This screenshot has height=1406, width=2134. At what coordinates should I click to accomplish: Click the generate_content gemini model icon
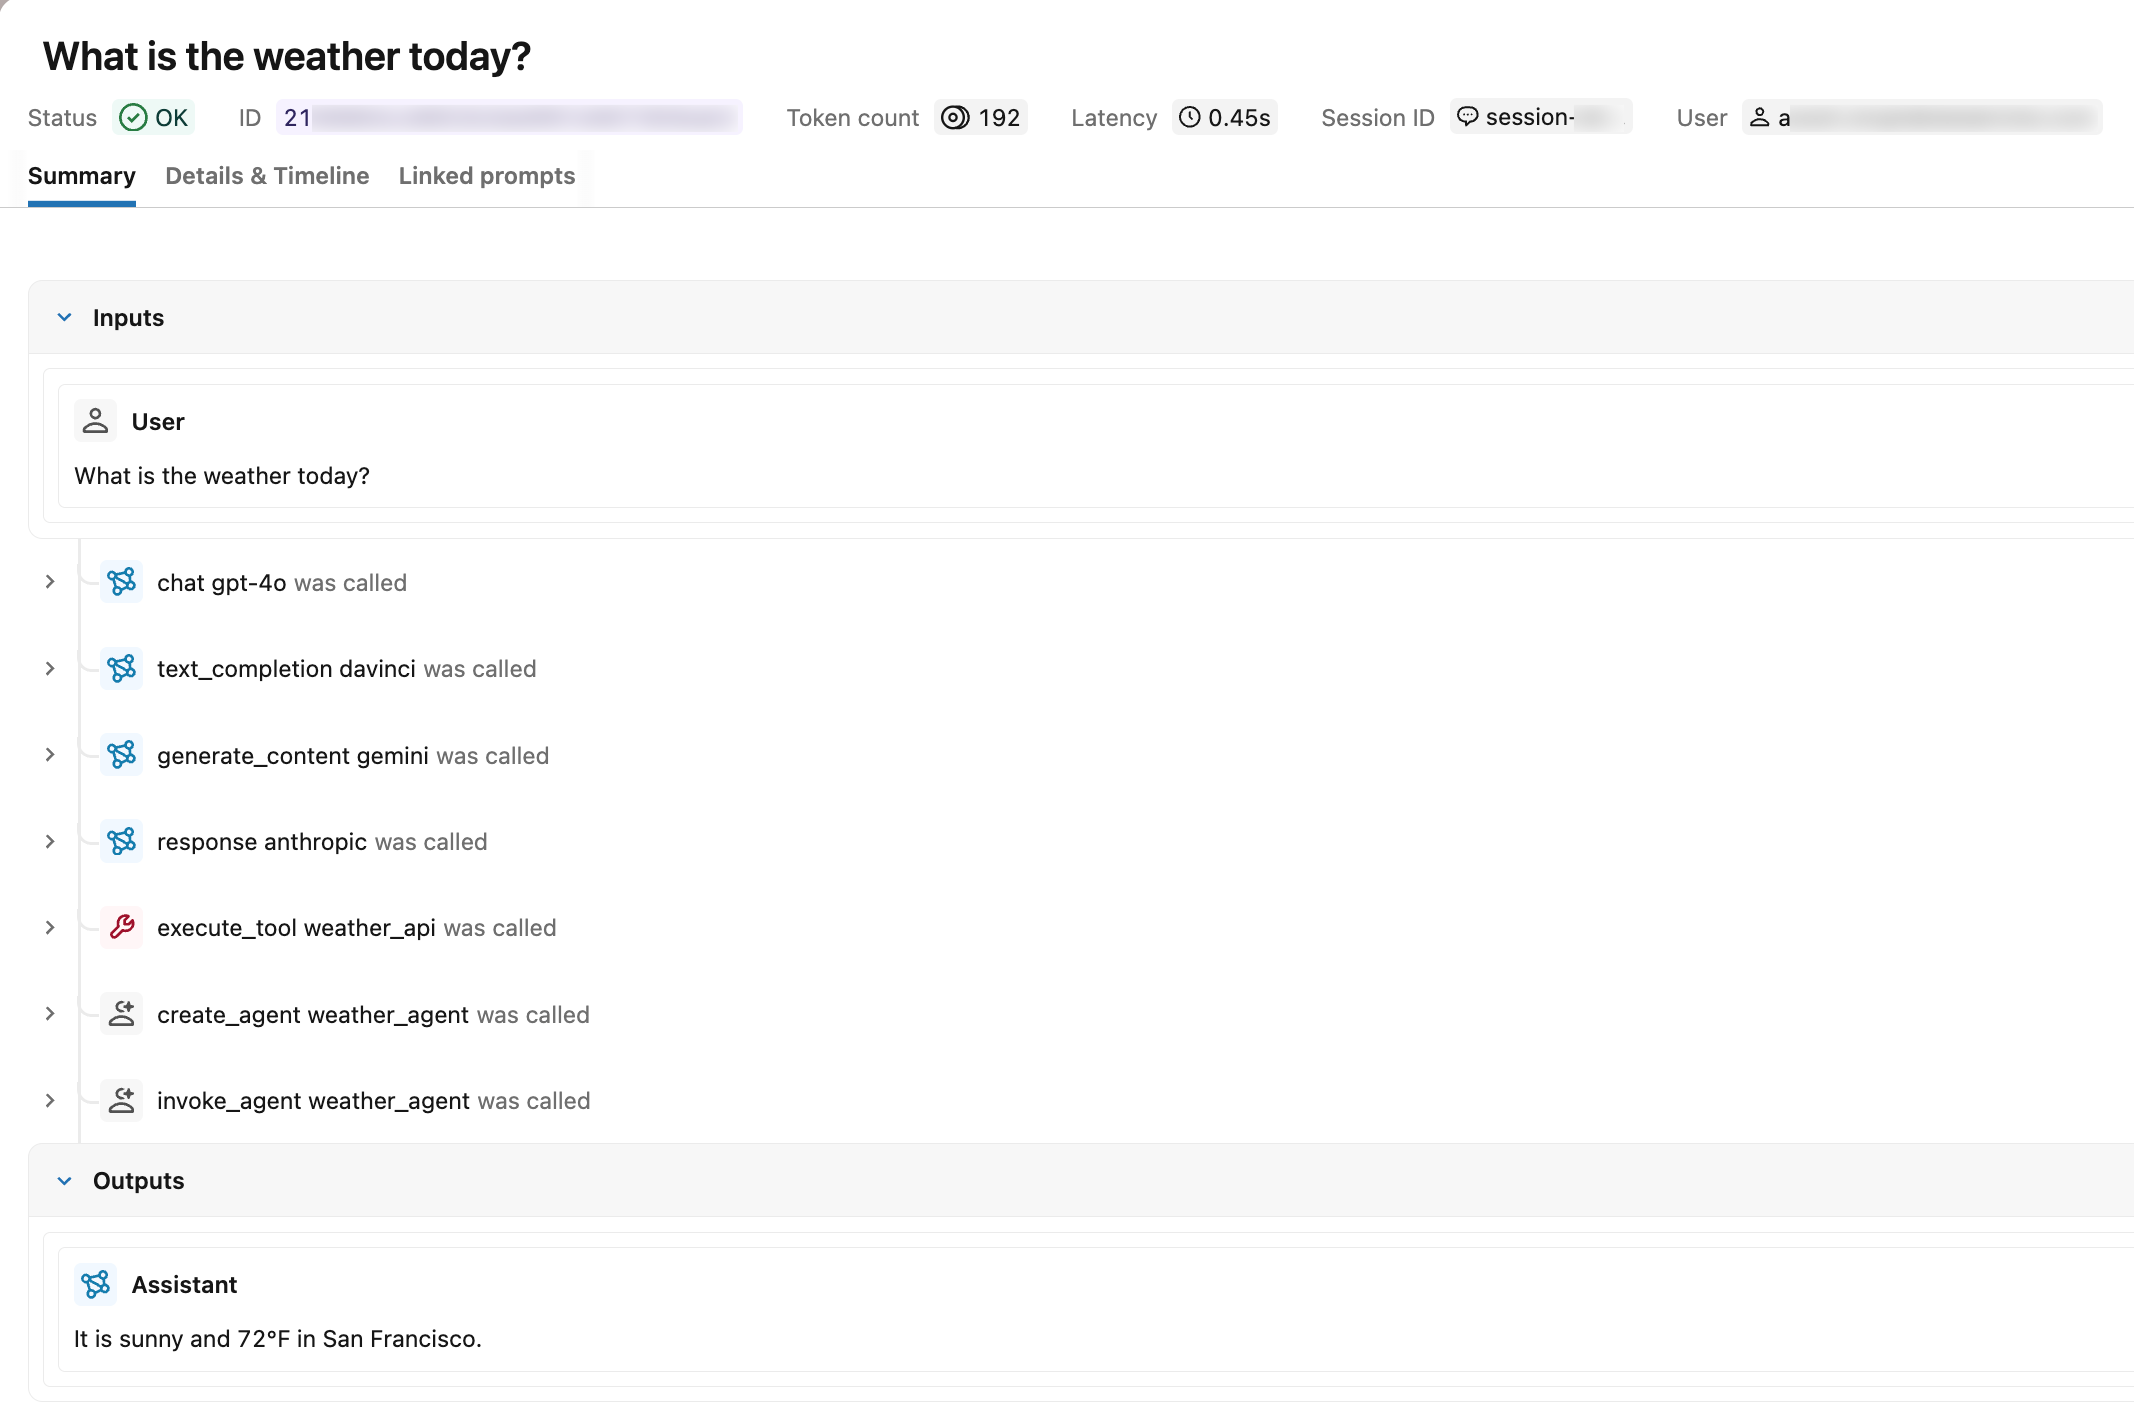[x=121, y=755]
